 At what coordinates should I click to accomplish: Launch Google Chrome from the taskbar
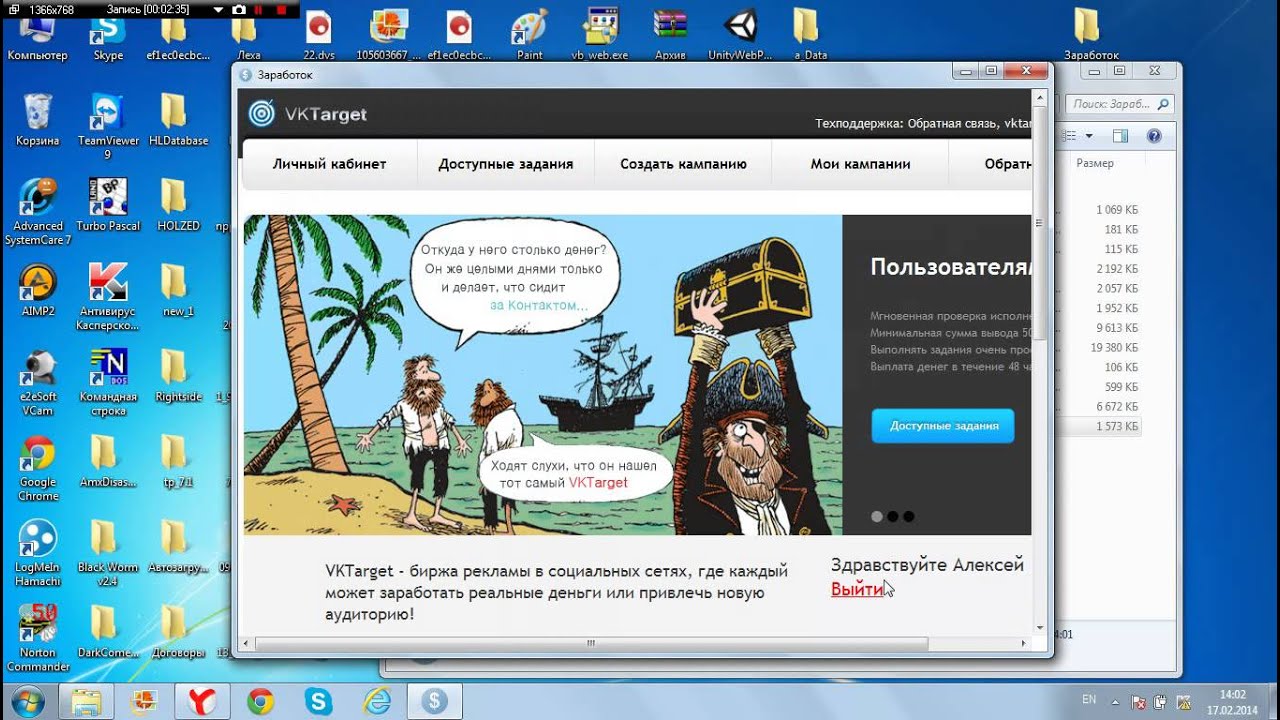(260, 700)
